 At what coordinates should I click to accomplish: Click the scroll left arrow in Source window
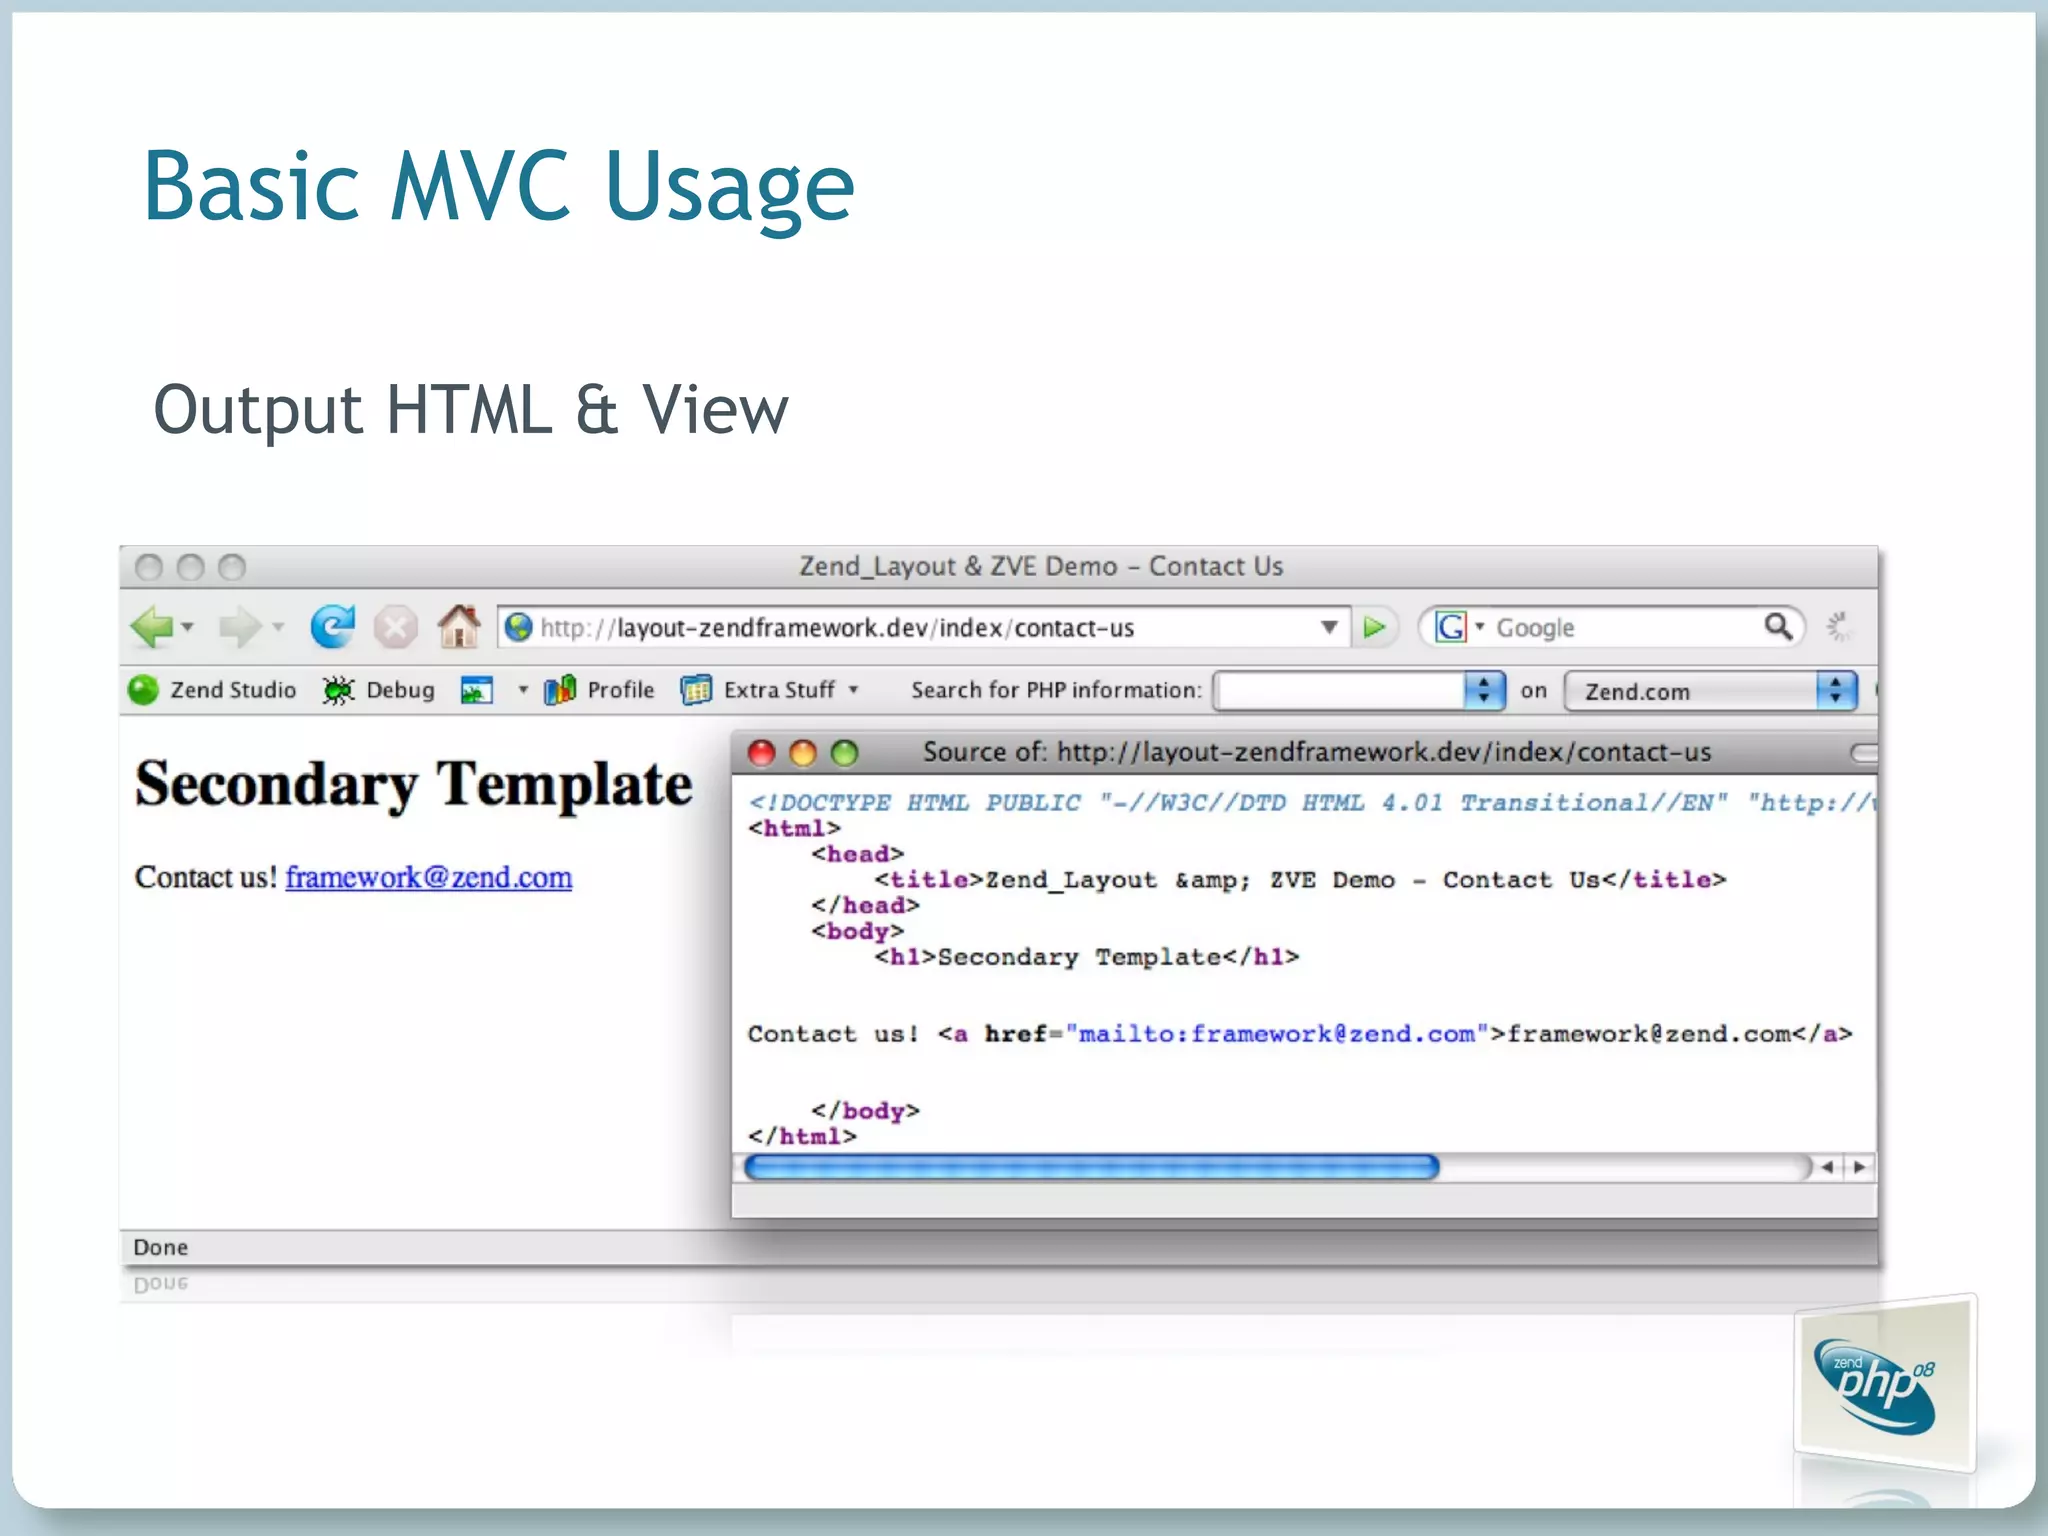(1827, 1167)
